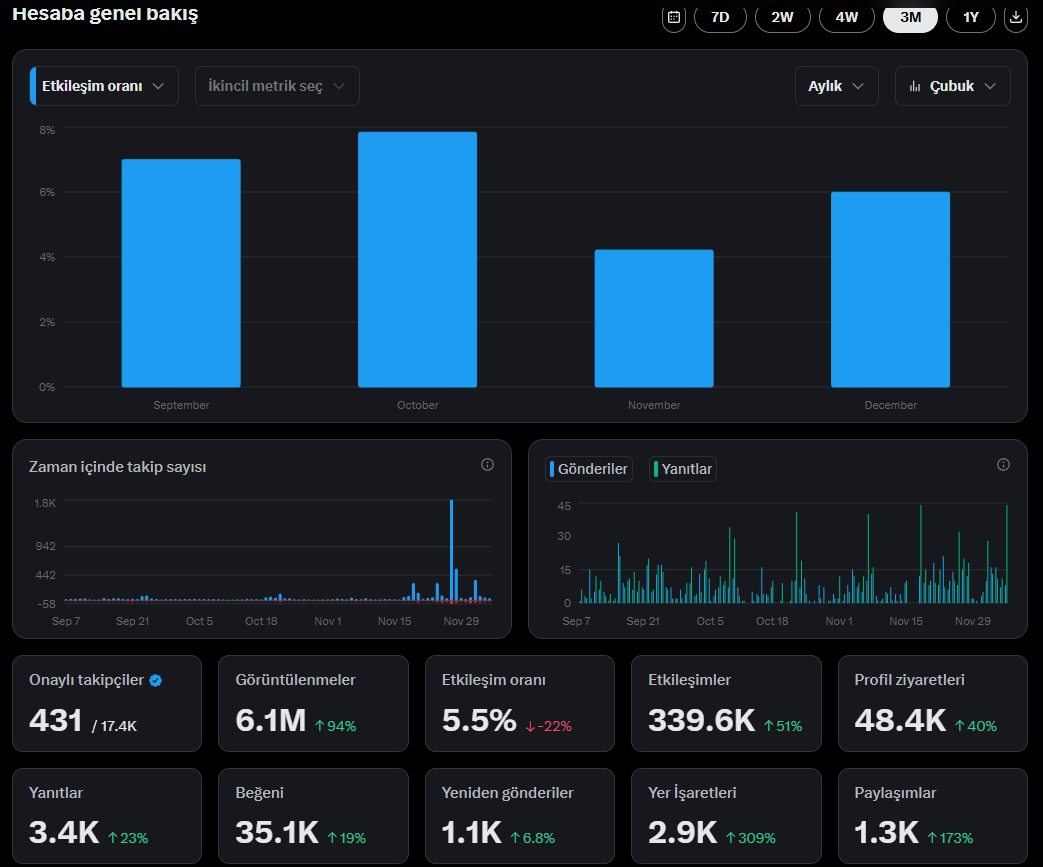Click the November bar in the chart
The width and height of the screenshot is (1043, 867).
[654, 318]
